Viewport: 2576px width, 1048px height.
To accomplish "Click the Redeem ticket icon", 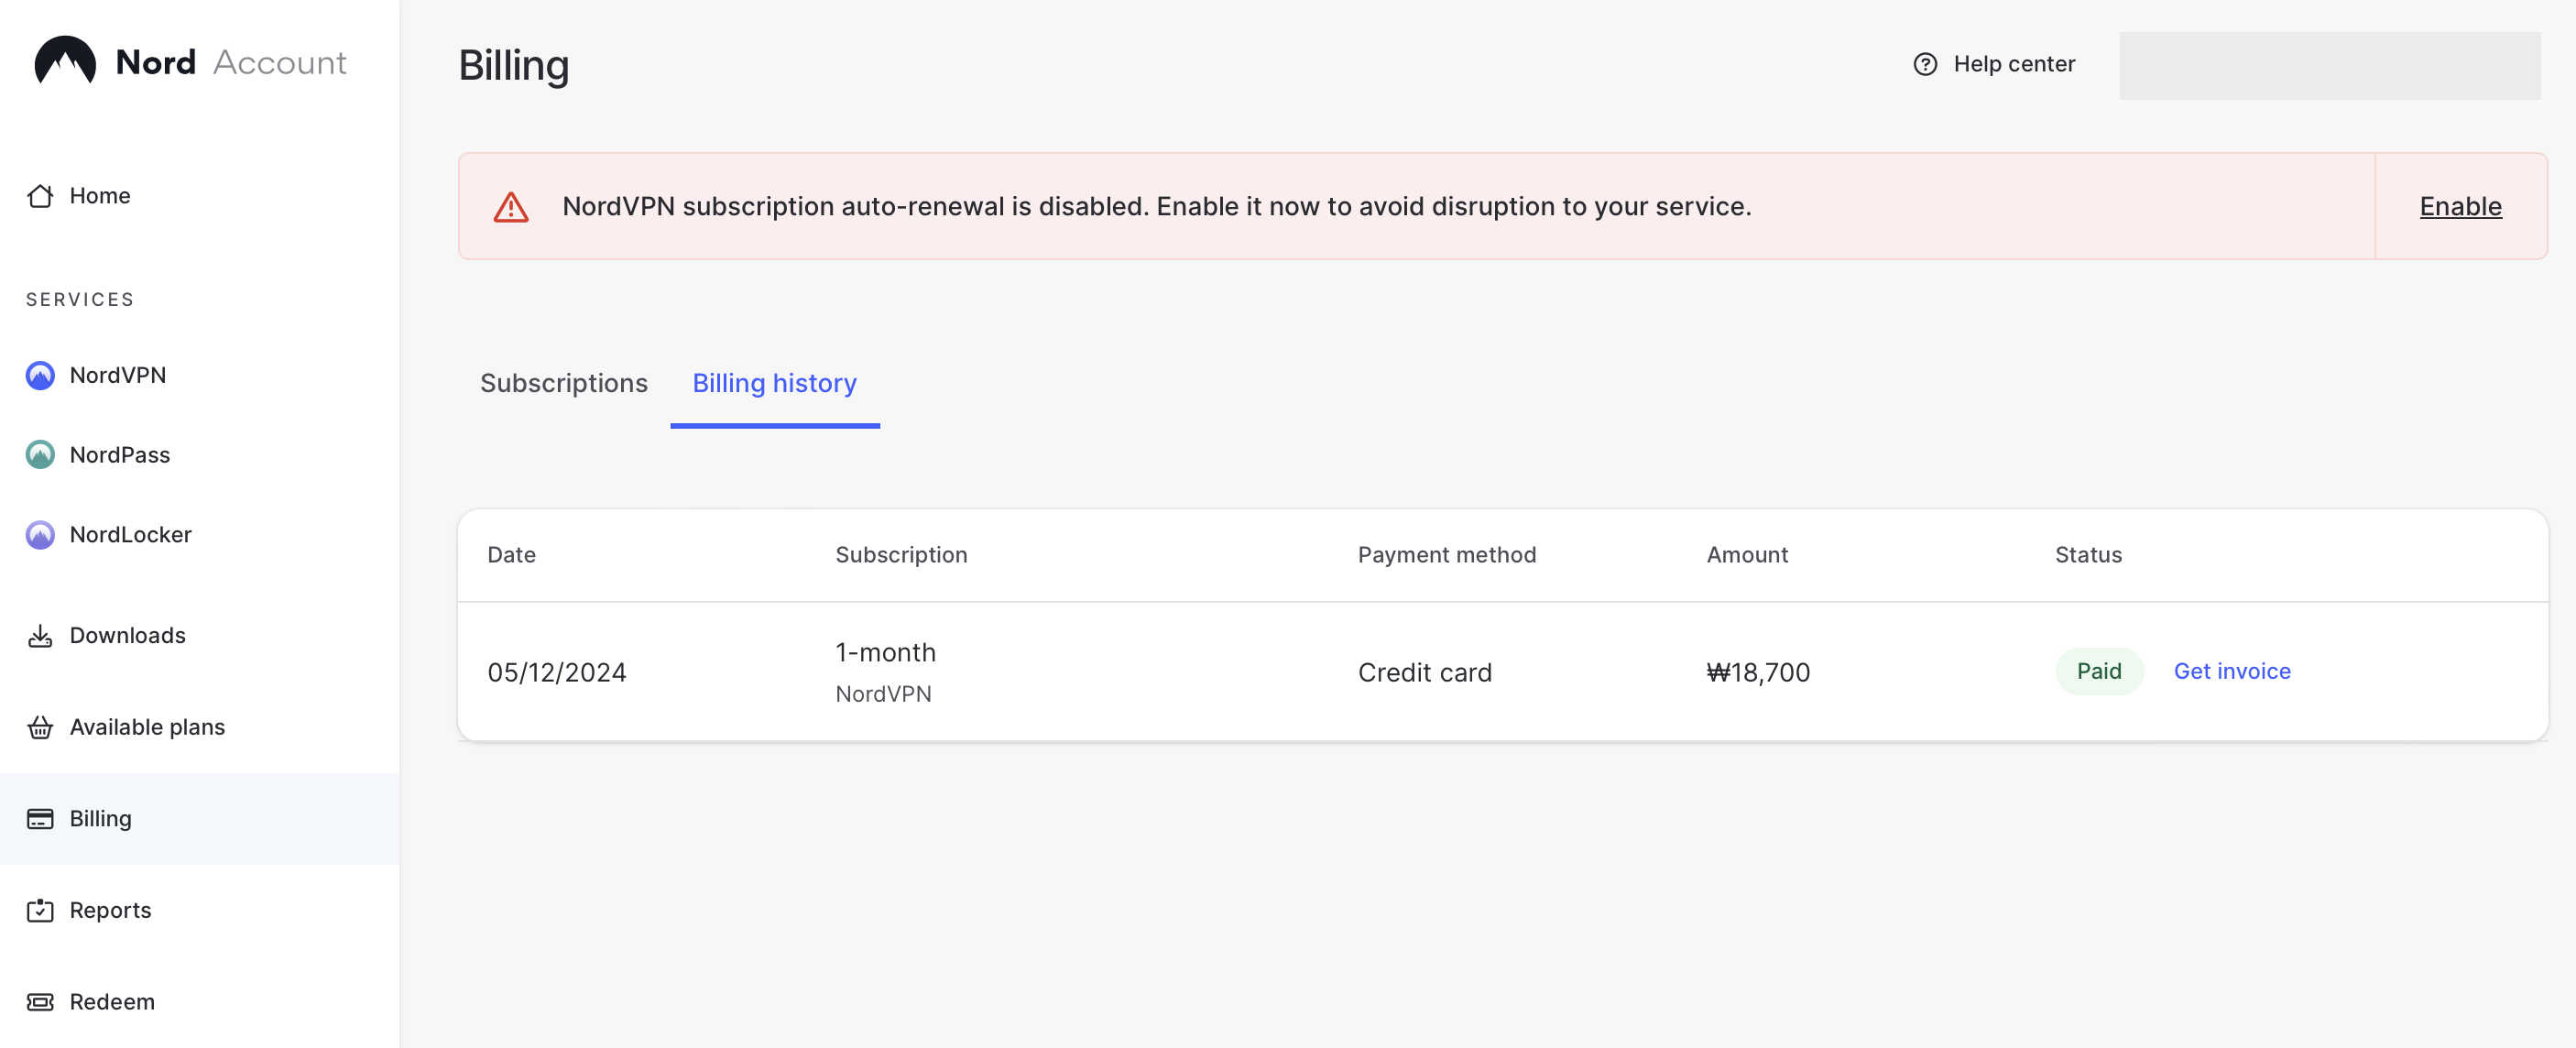I will 40,1002.
